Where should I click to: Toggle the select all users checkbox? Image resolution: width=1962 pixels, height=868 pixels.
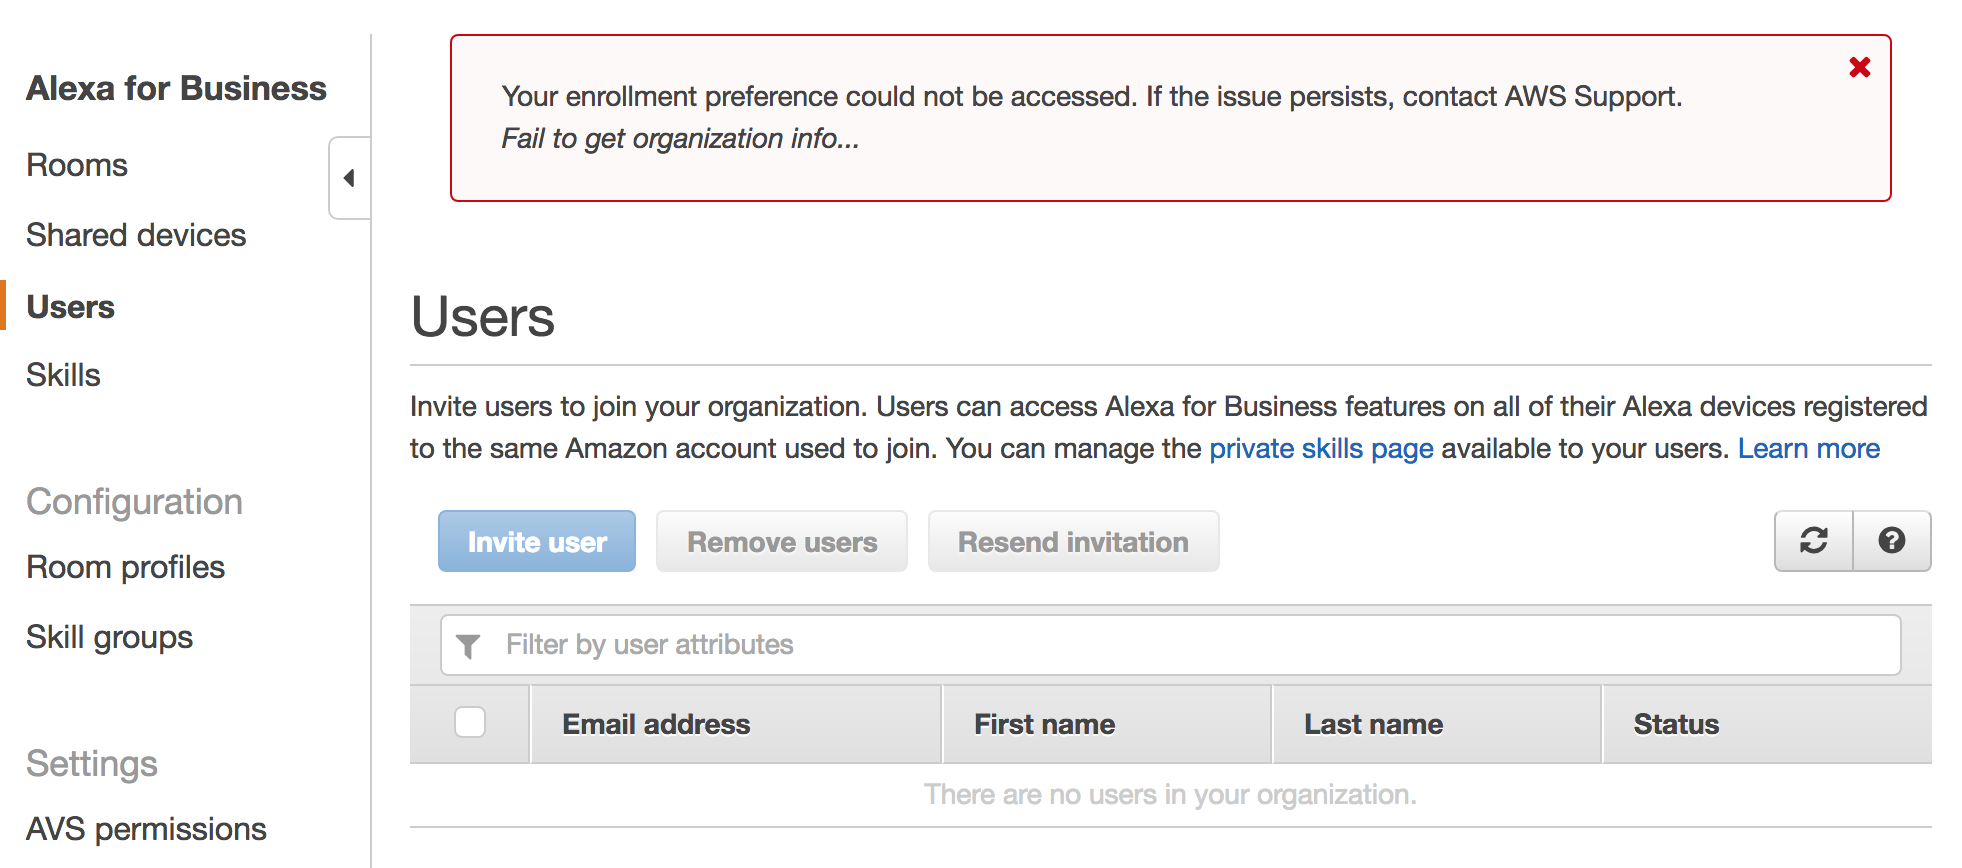pos(470,722)
